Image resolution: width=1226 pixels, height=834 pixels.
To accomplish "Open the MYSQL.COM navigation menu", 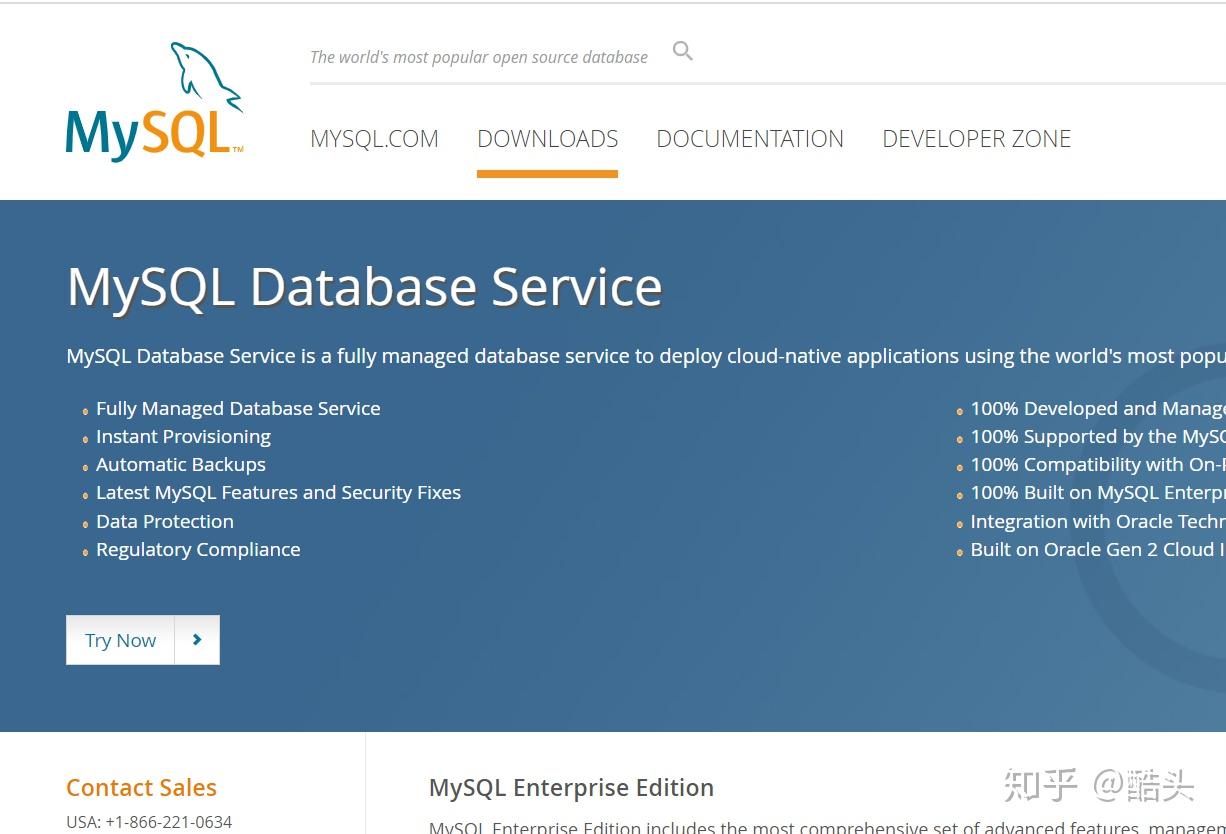I will click(x=374, y=139).
